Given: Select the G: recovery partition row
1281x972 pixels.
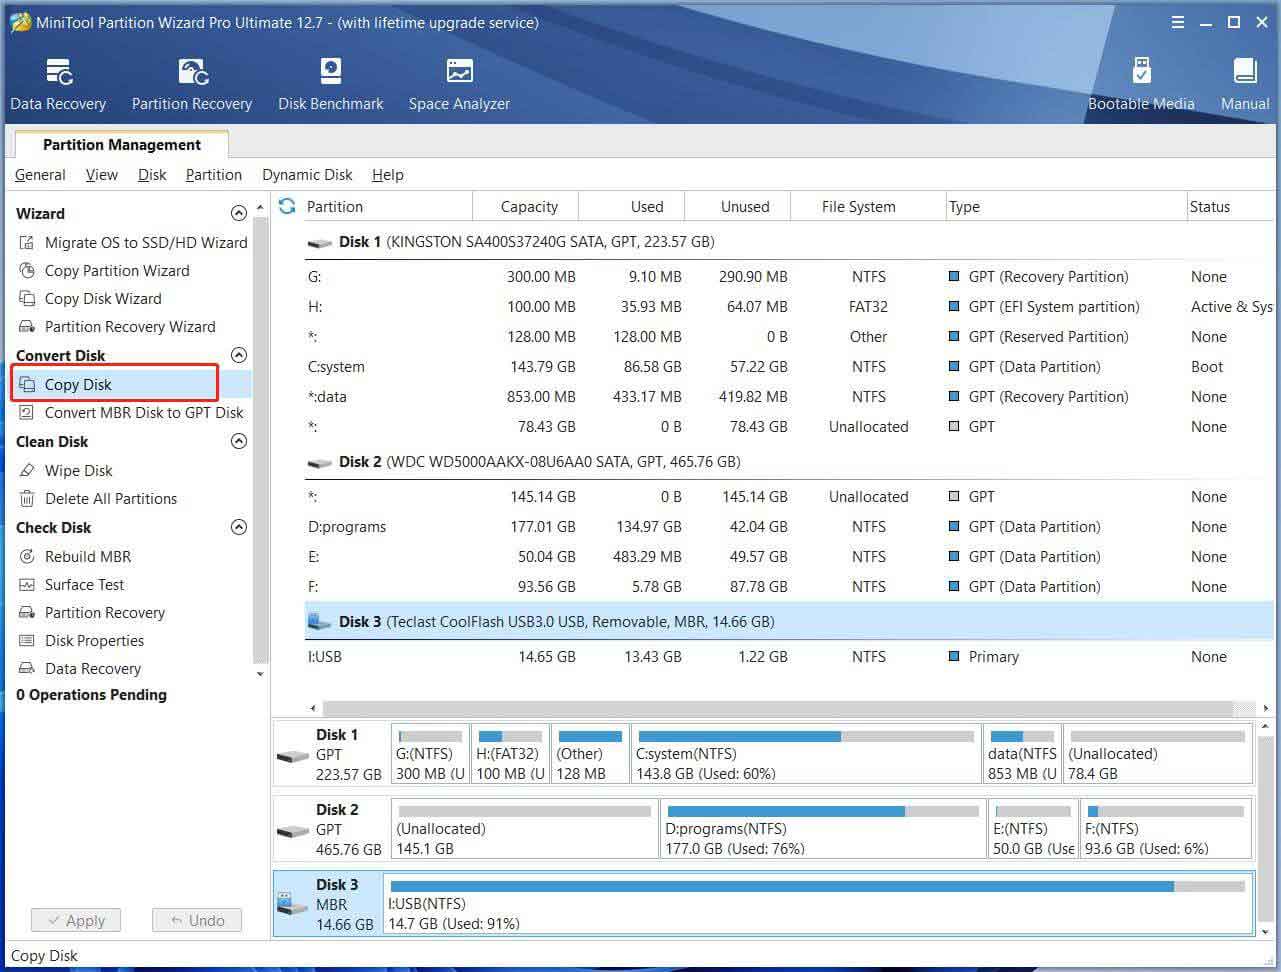Looking at the screenshot, I should [791, 277].
